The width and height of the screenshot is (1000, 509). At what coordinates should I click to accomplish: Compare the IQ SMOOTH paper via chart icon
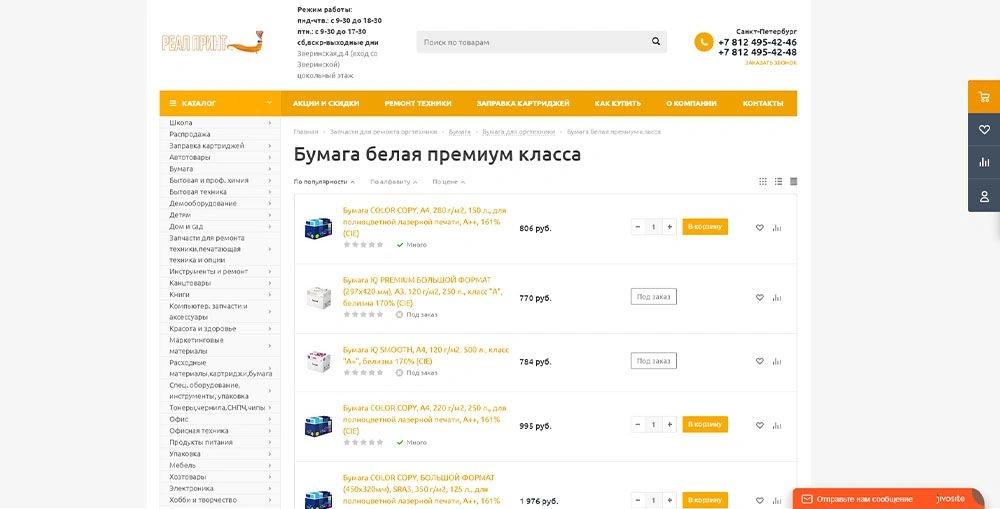(777, 361)
